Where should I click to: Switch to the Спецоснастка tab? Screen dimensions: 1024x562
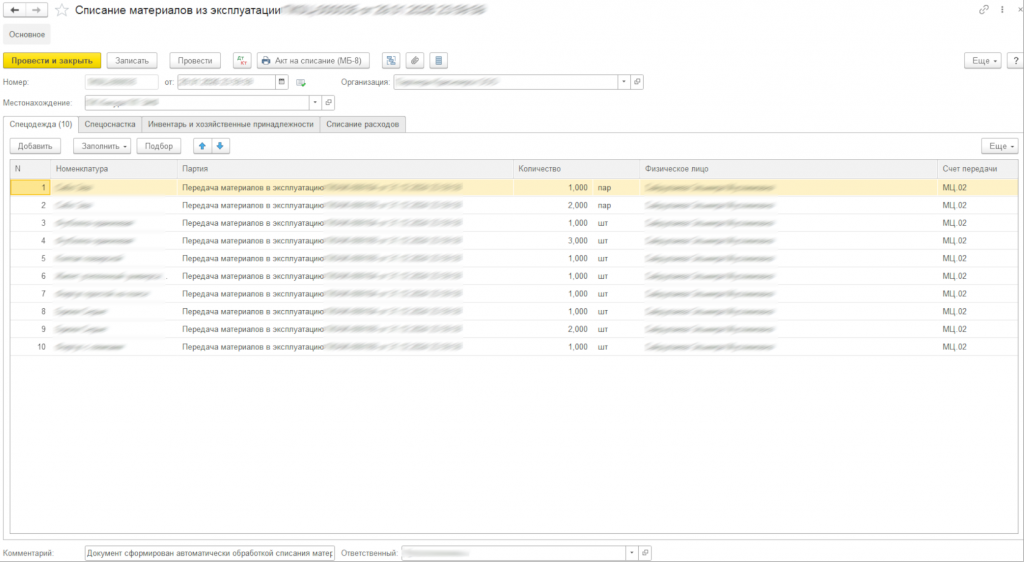pos(110,124)
